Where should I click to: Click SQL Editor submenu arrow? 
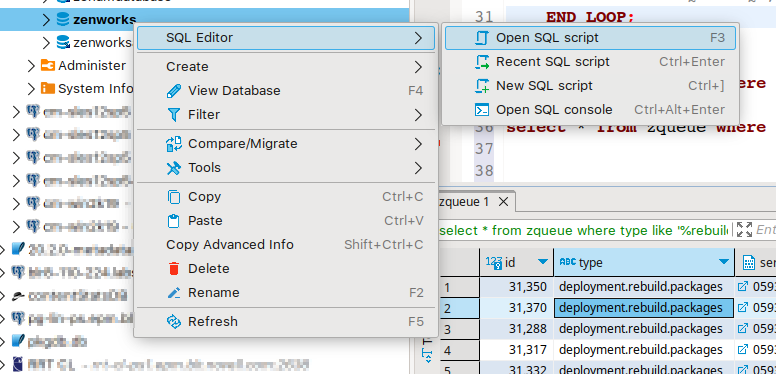tap(419, 38)
